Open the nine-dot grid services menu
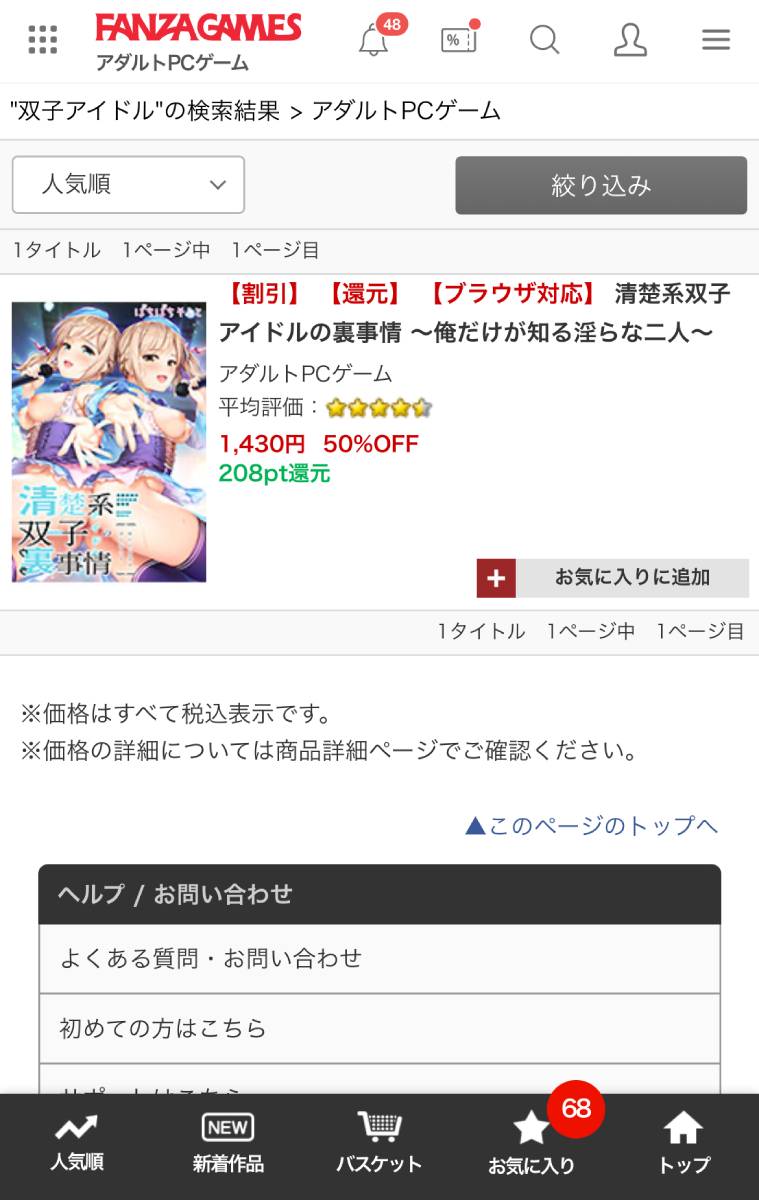This screenshot has height=1200, width=759. tap(42, 40)
